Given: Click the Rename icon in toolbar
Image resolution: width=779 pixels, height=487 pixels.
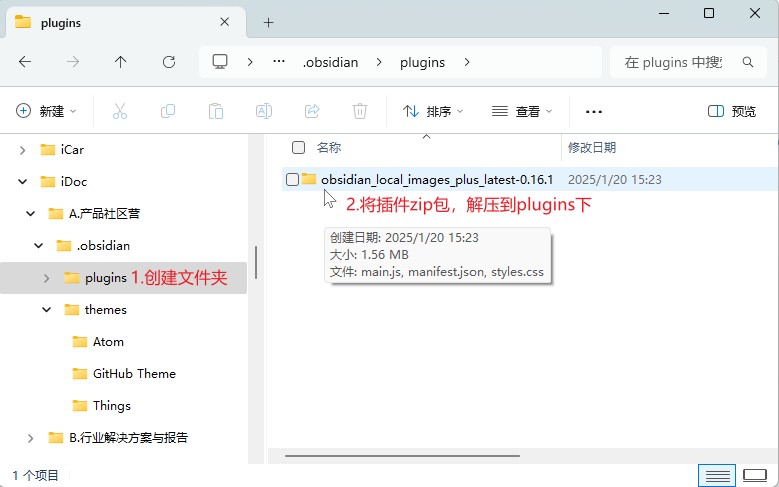Looking at the screenshot, I should [x=264, y=111].
